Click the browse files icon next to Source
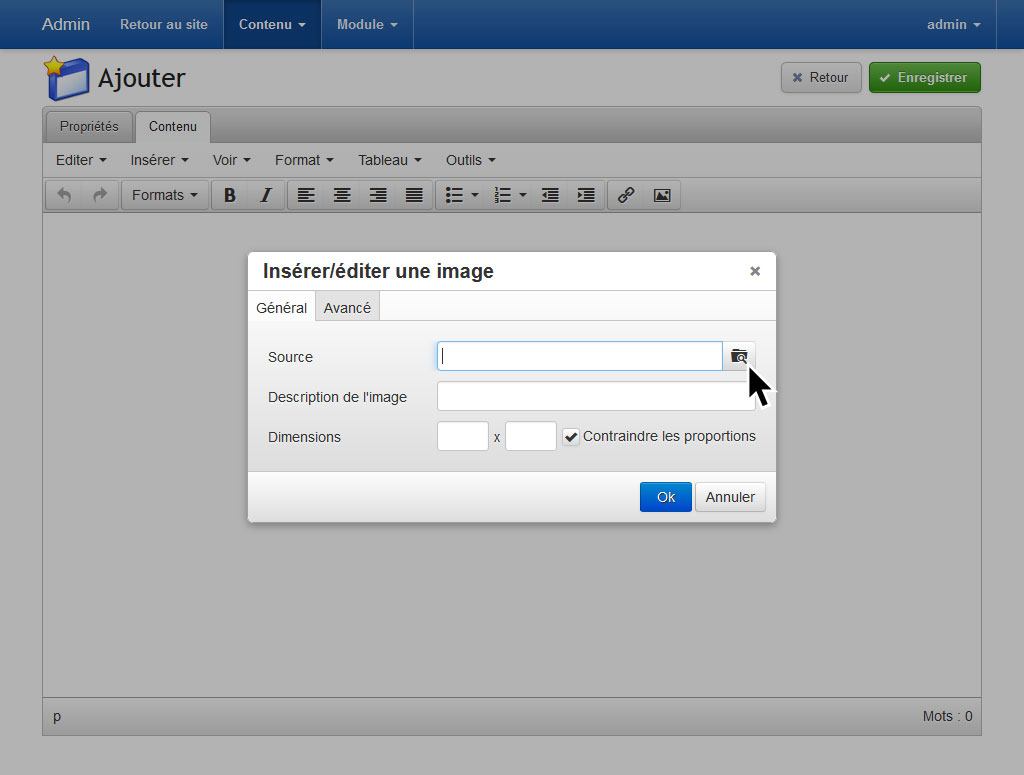 pyautogui.click(x=739, y=356)
